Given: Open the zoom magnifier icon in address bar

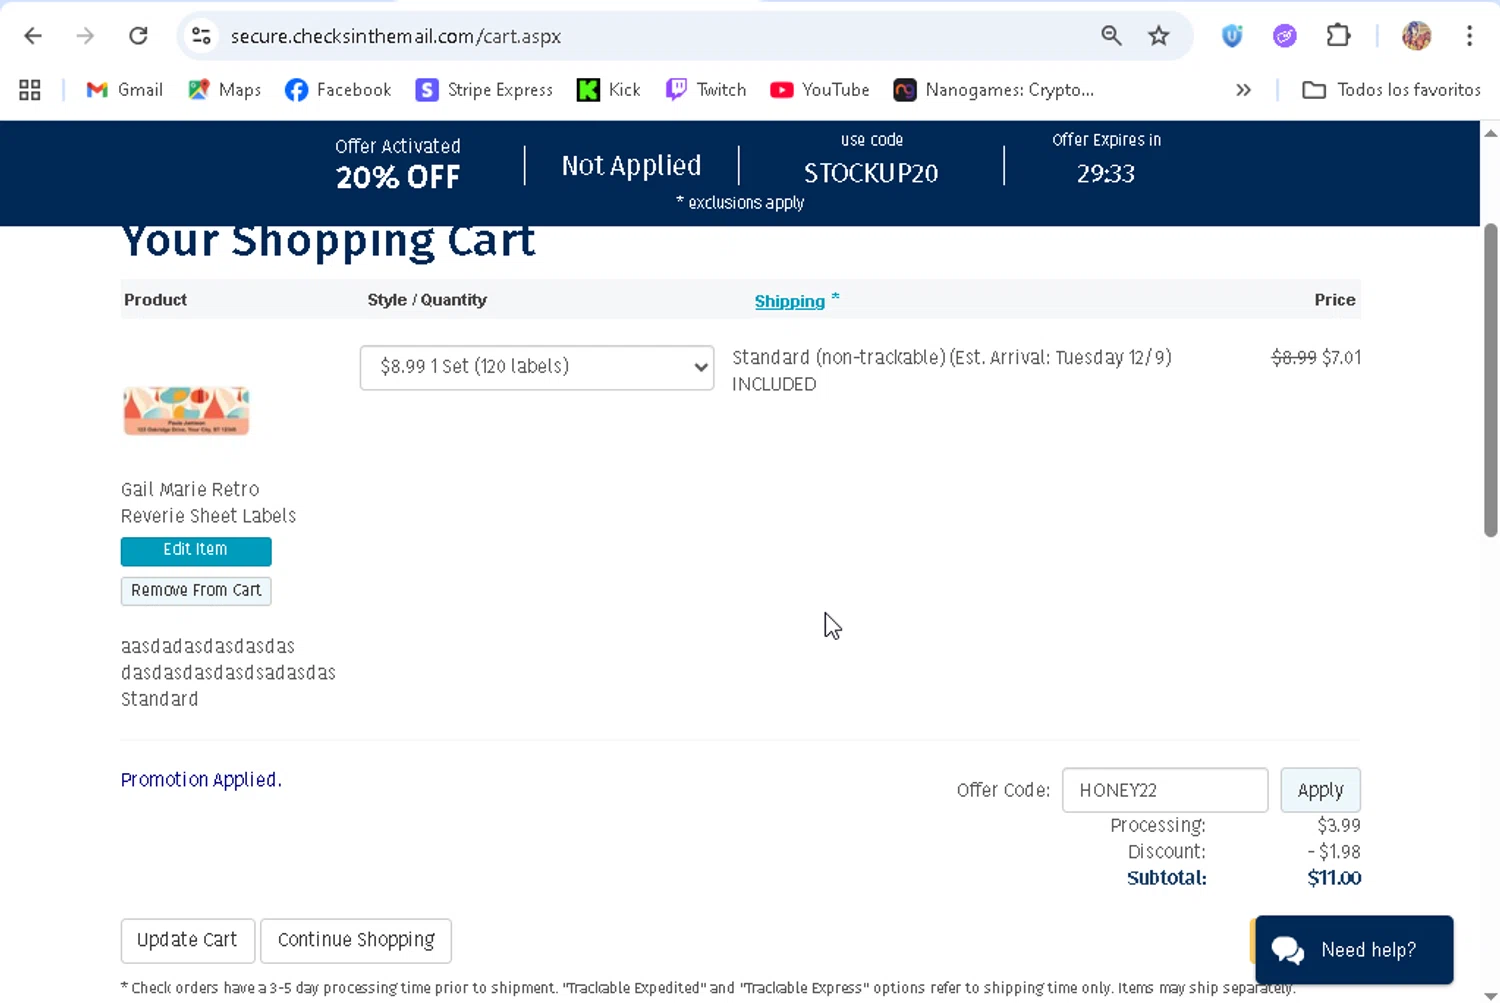Looking at the screenshot, I should [x=1111, y=36].
